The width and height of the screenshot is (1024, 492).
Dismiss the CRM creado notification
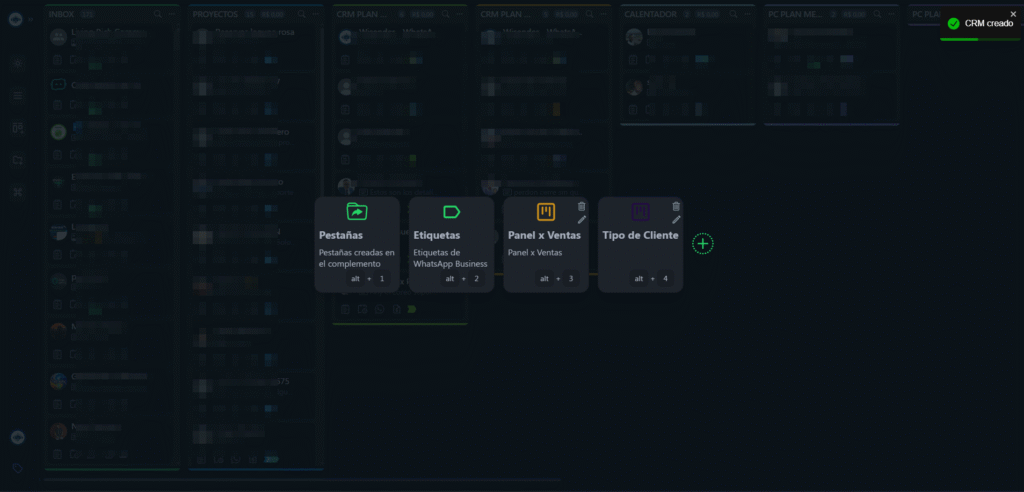[x=1013, y=13]
